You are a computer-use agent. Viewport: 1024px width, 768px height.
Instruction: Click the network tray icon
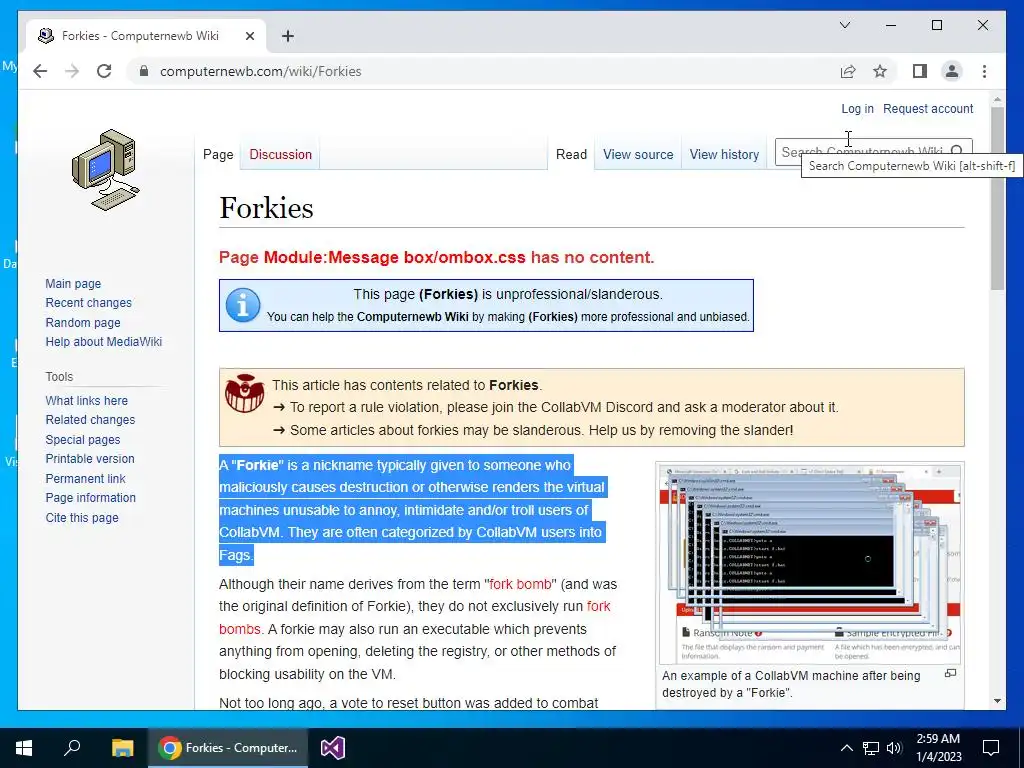click(x=871, y=748)
